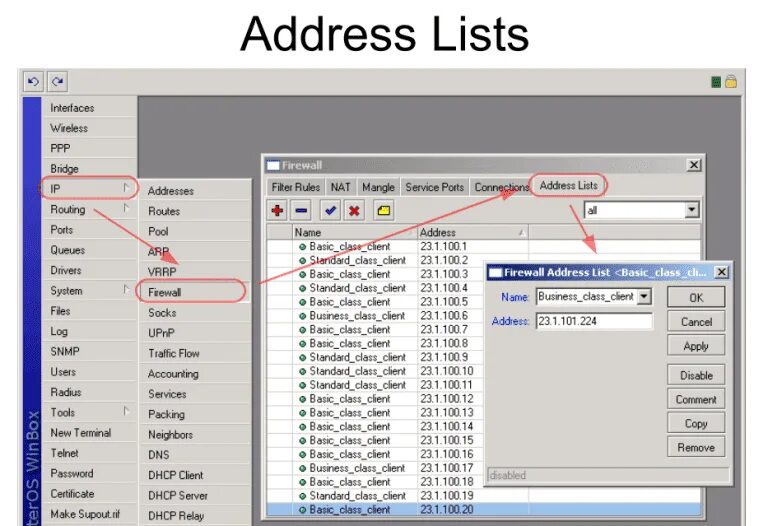Switch to the Service Ports tab
The image size is (768, 526).
(434, 187)
